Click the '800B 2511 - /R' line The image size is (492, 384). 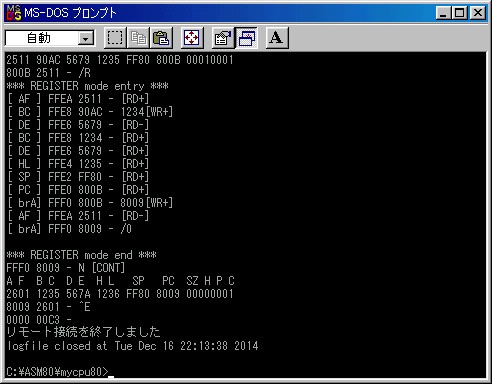(x=48, y=73)
